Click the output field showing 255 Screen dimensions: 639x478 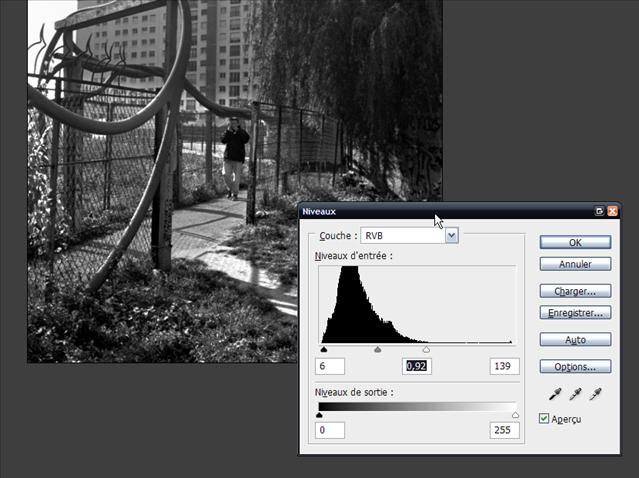pyautogui.click(x=505, y=430)
